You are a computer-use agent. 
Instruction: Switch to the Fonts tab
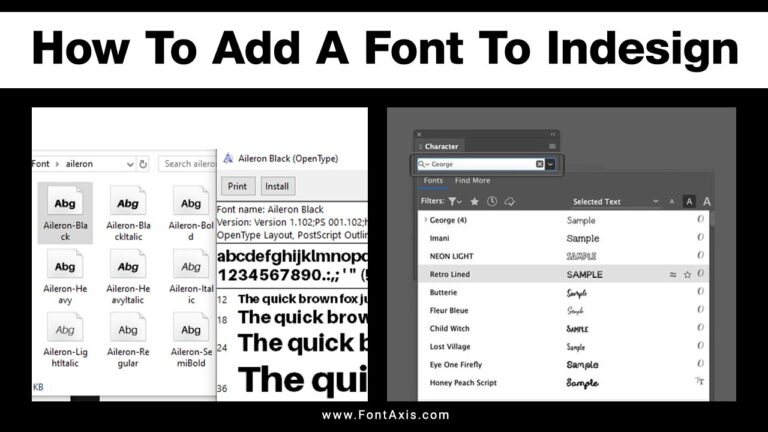[x=433, y=181]
